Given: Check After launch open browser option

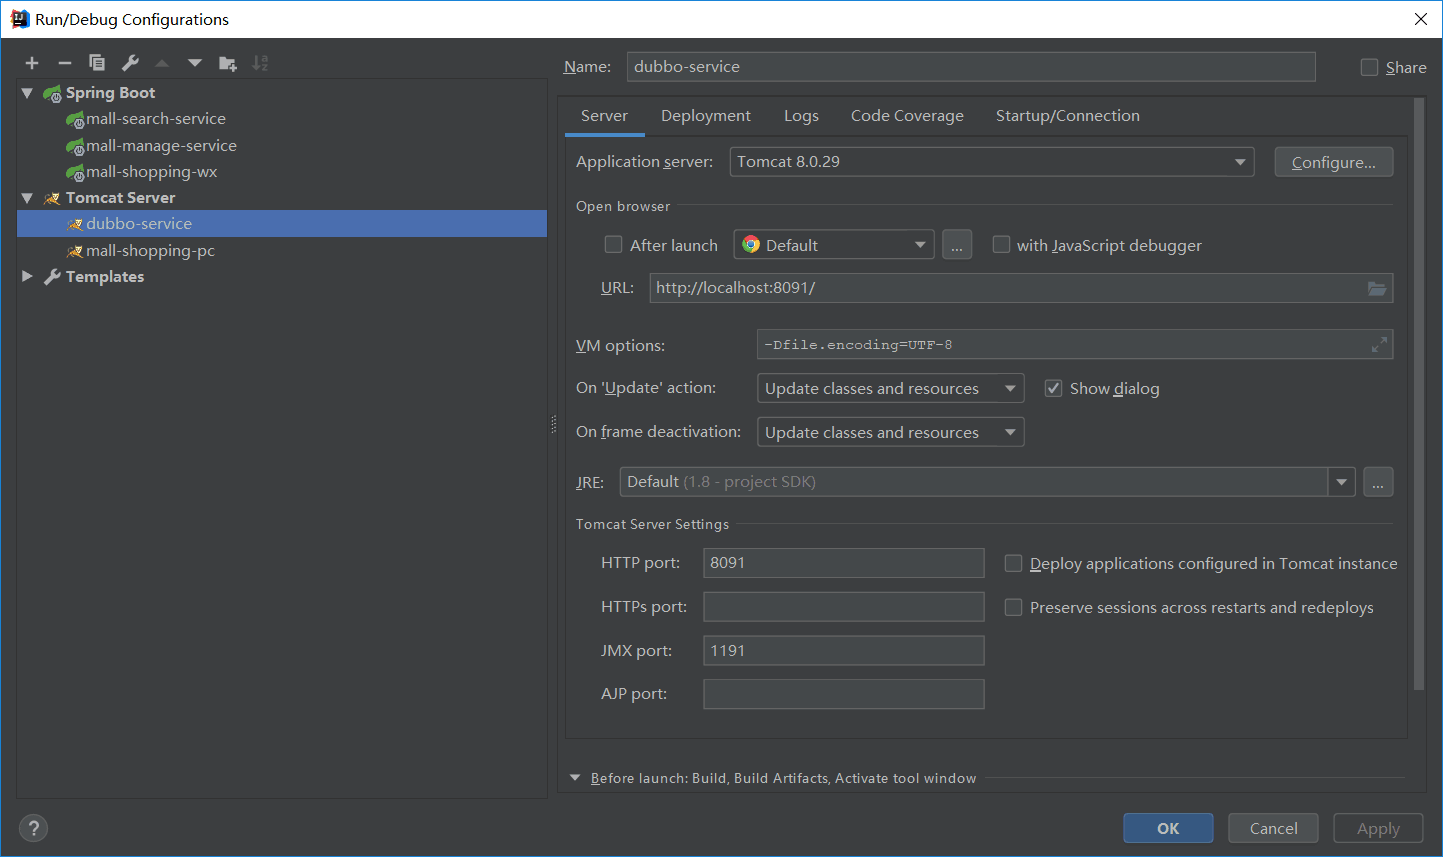Looking at the screenshot, I should point(614,245).
